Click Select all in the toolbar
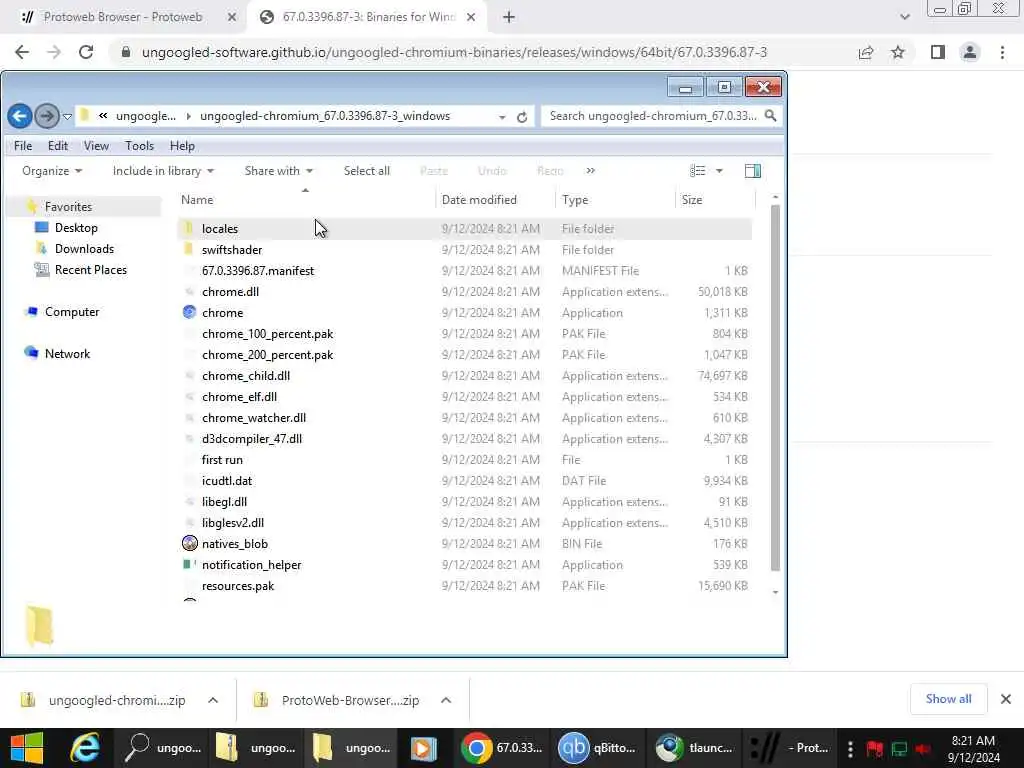 tap(366, 170)
